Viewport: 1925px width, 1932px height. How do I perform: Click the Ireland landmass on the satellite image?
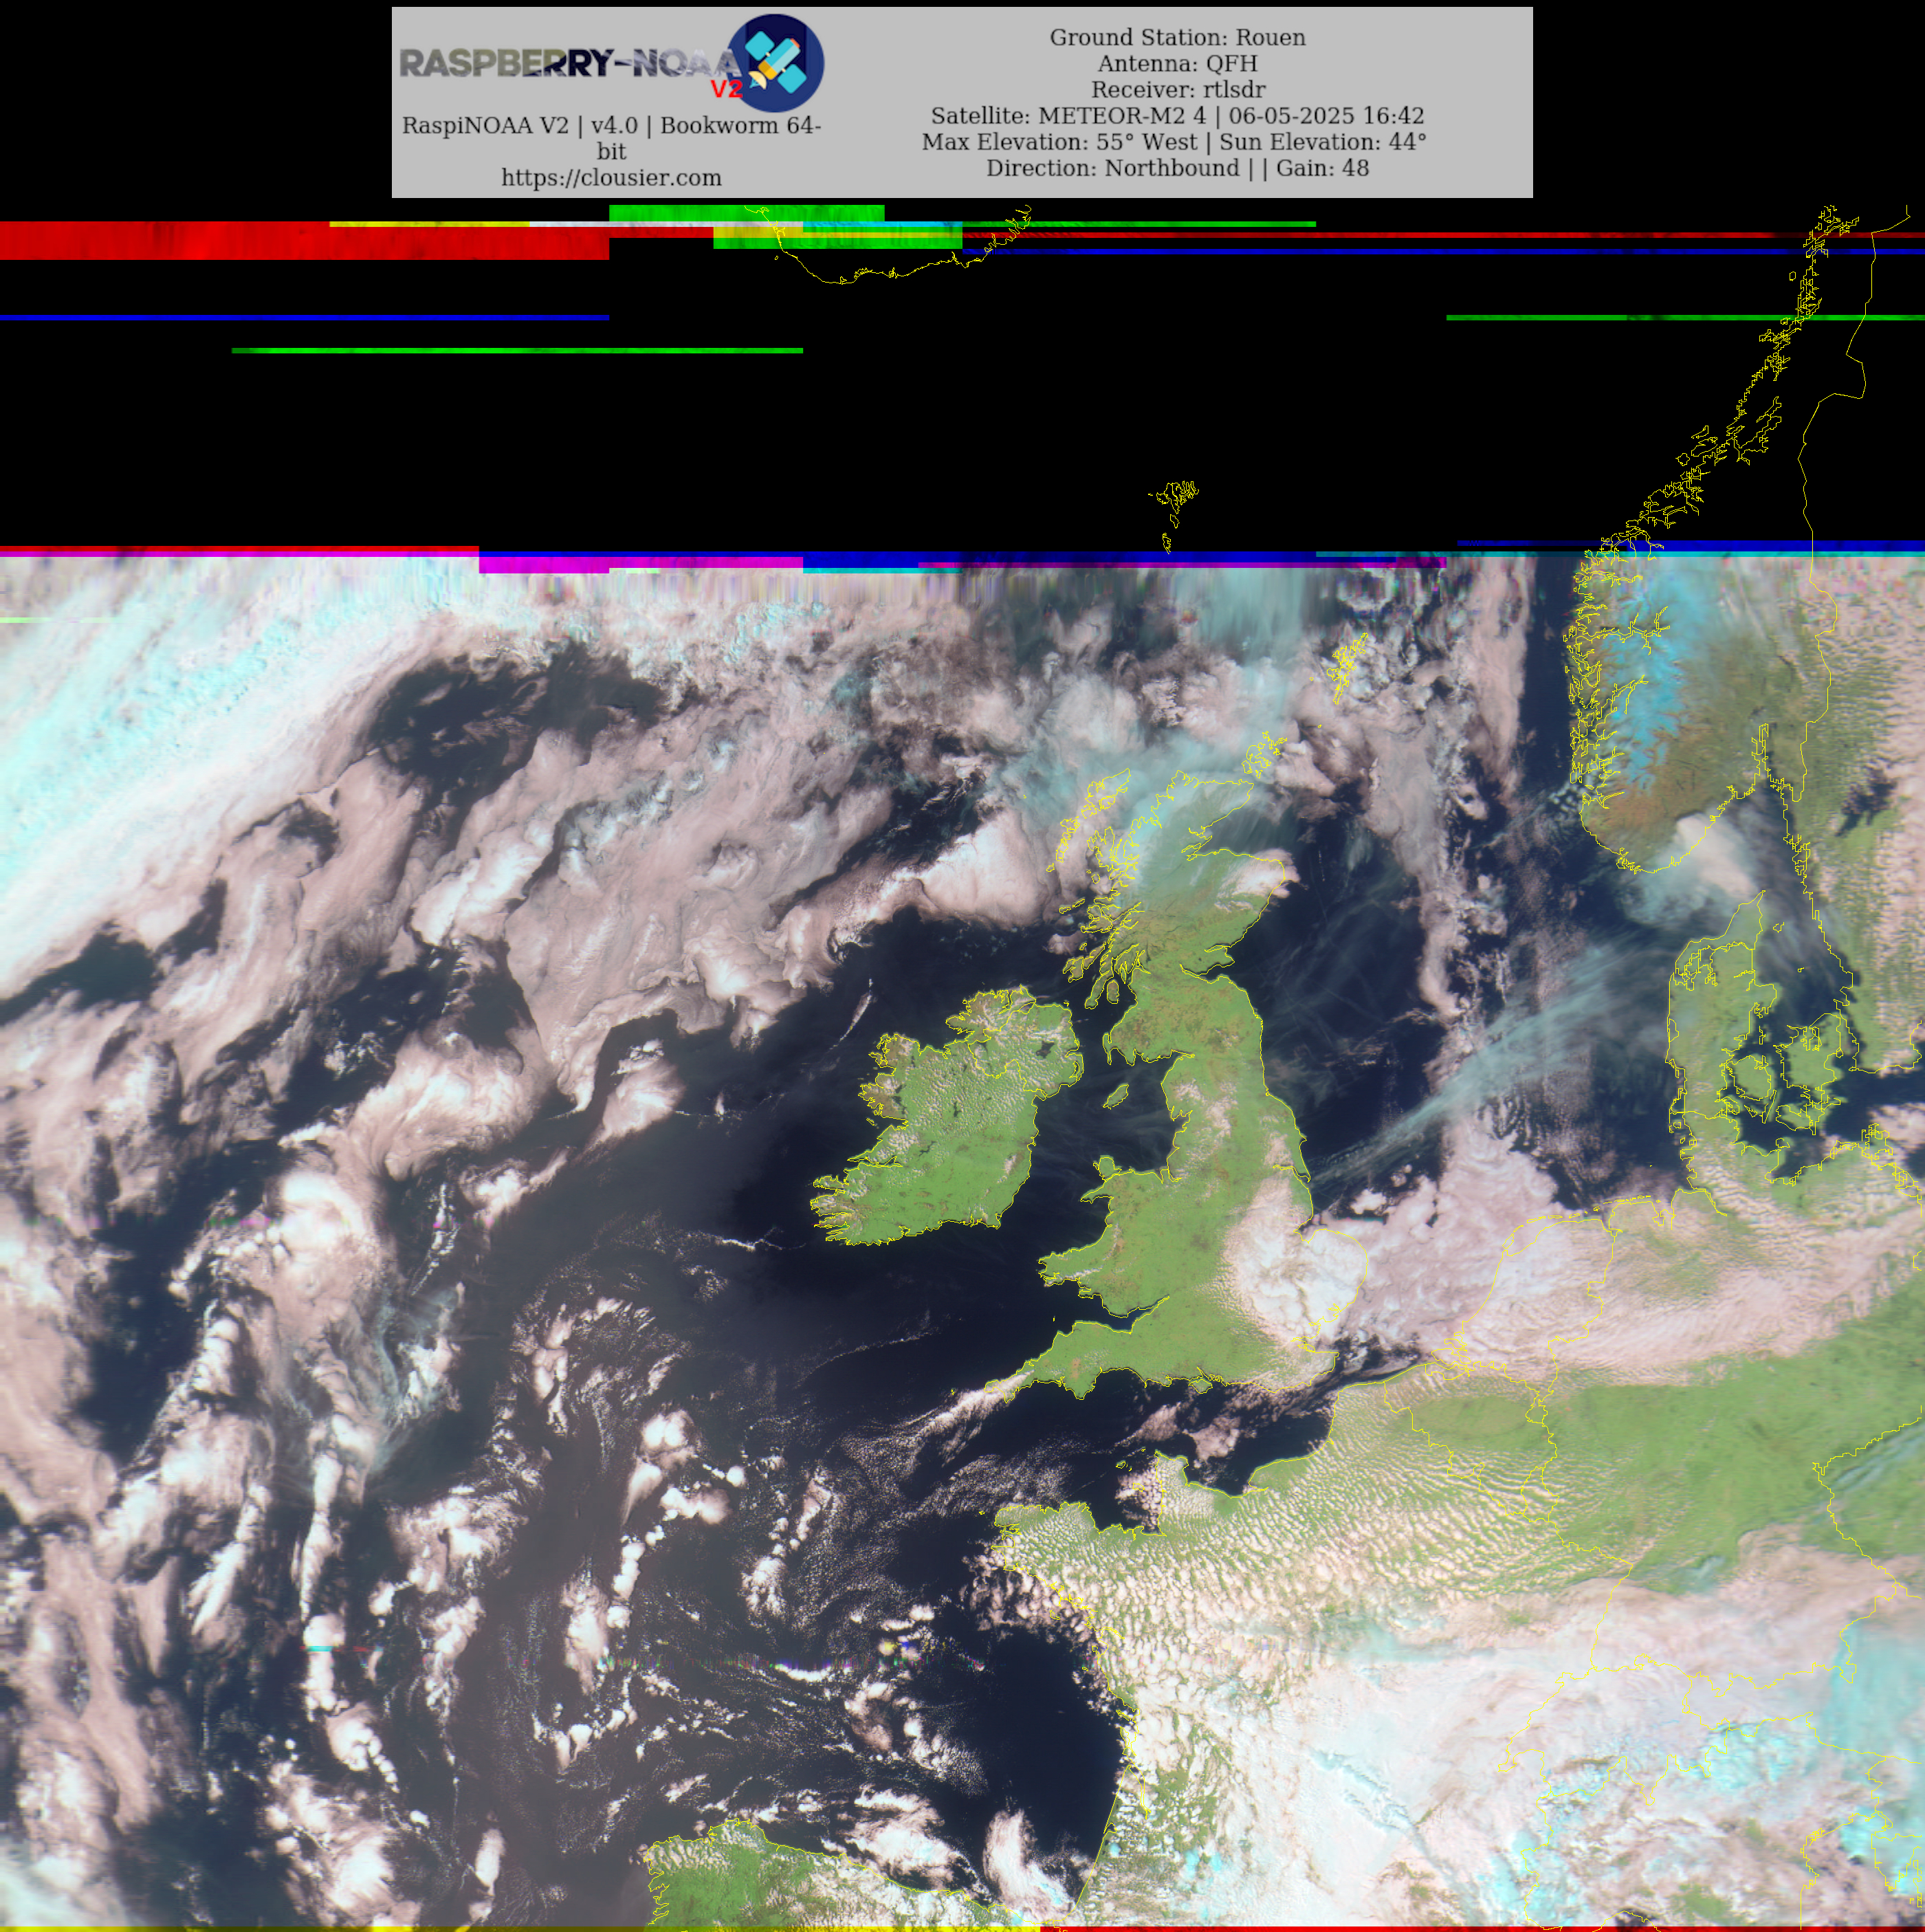click(950, 1118)
